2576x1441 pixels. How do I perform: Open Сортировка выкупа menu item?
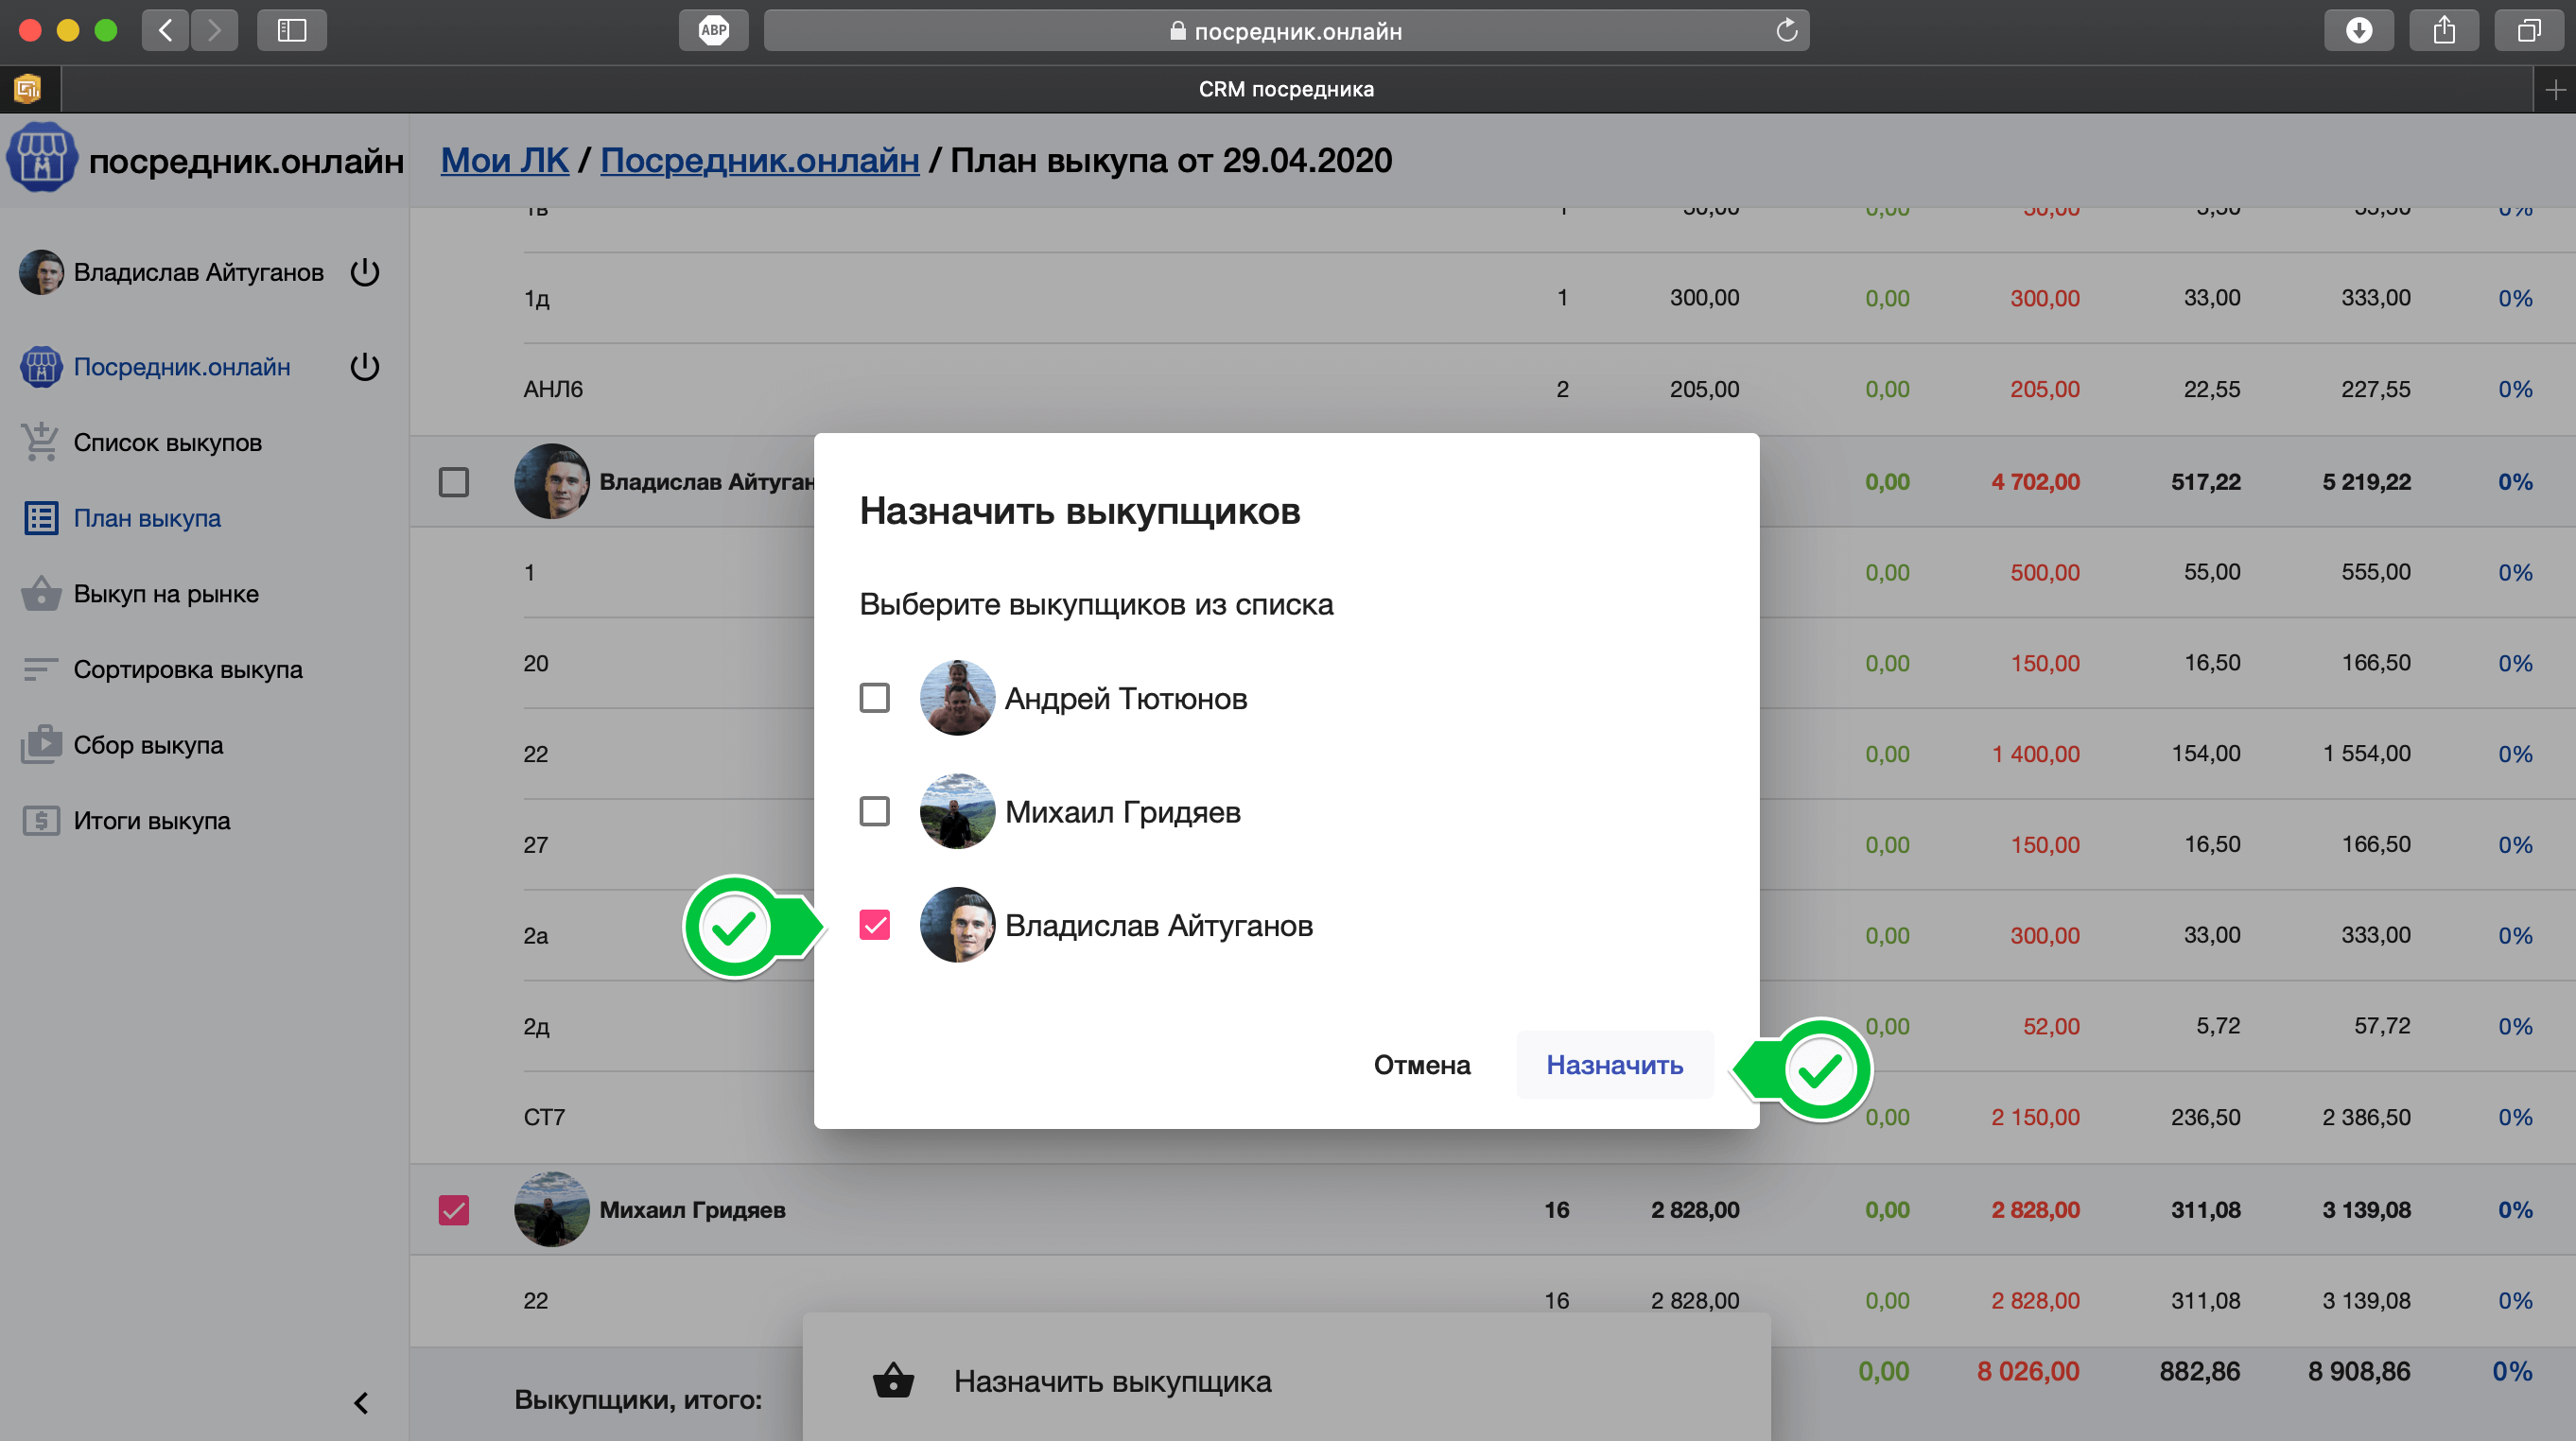(187, 669)
